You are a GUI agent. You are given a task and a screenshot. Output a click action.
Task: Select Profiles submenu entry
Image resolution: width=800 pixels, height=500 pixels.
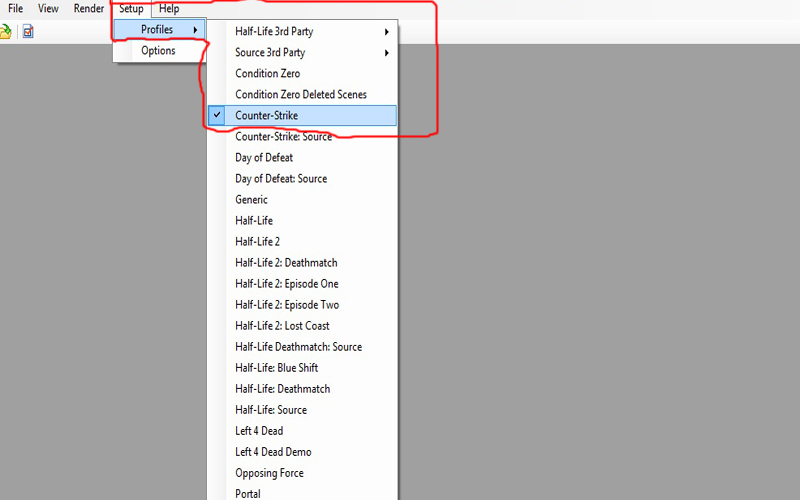coord(159,30)
